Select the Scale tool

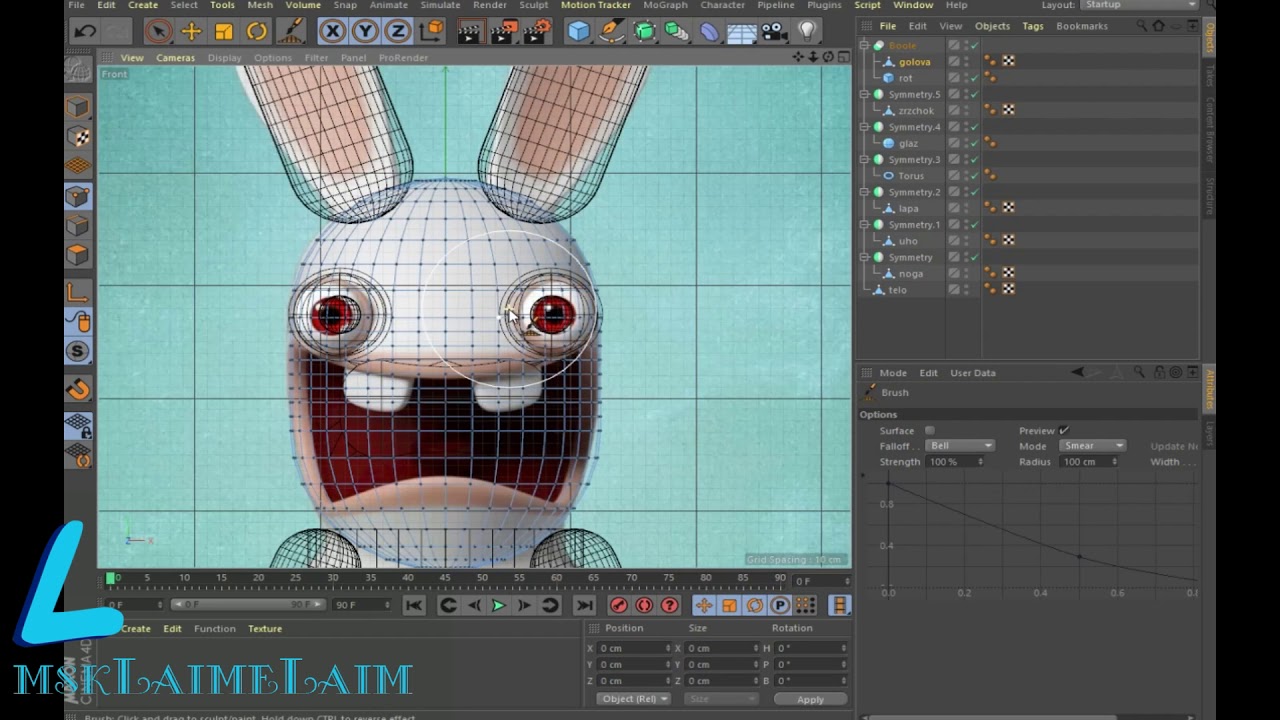[x=224, y=31]
